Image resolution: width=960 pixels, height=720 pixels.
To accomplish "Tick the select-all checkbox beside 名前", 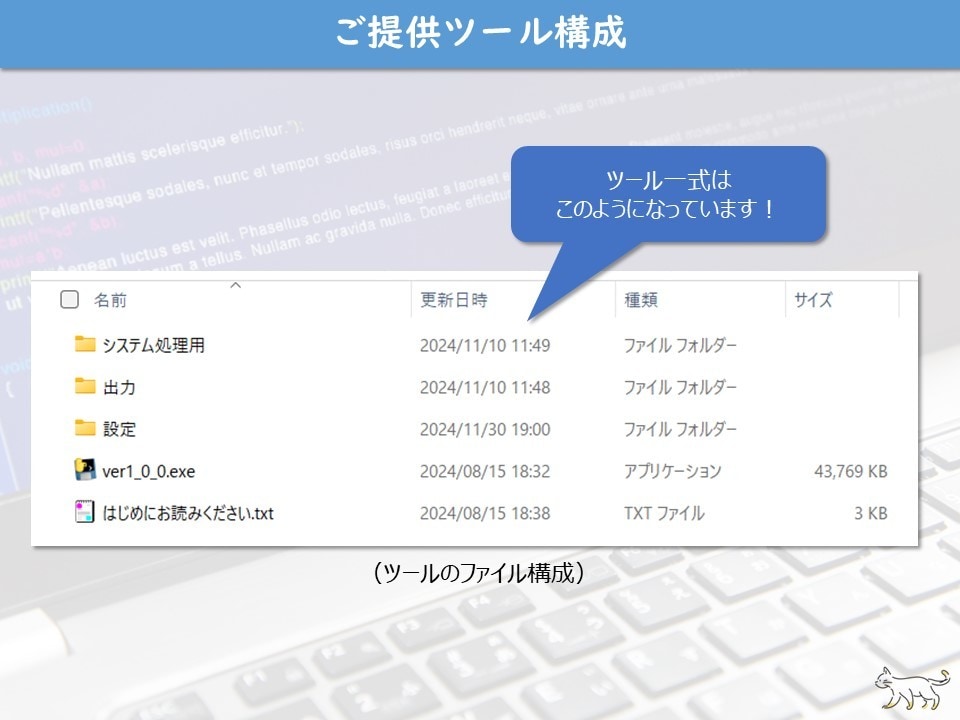I will click(70, 299).
